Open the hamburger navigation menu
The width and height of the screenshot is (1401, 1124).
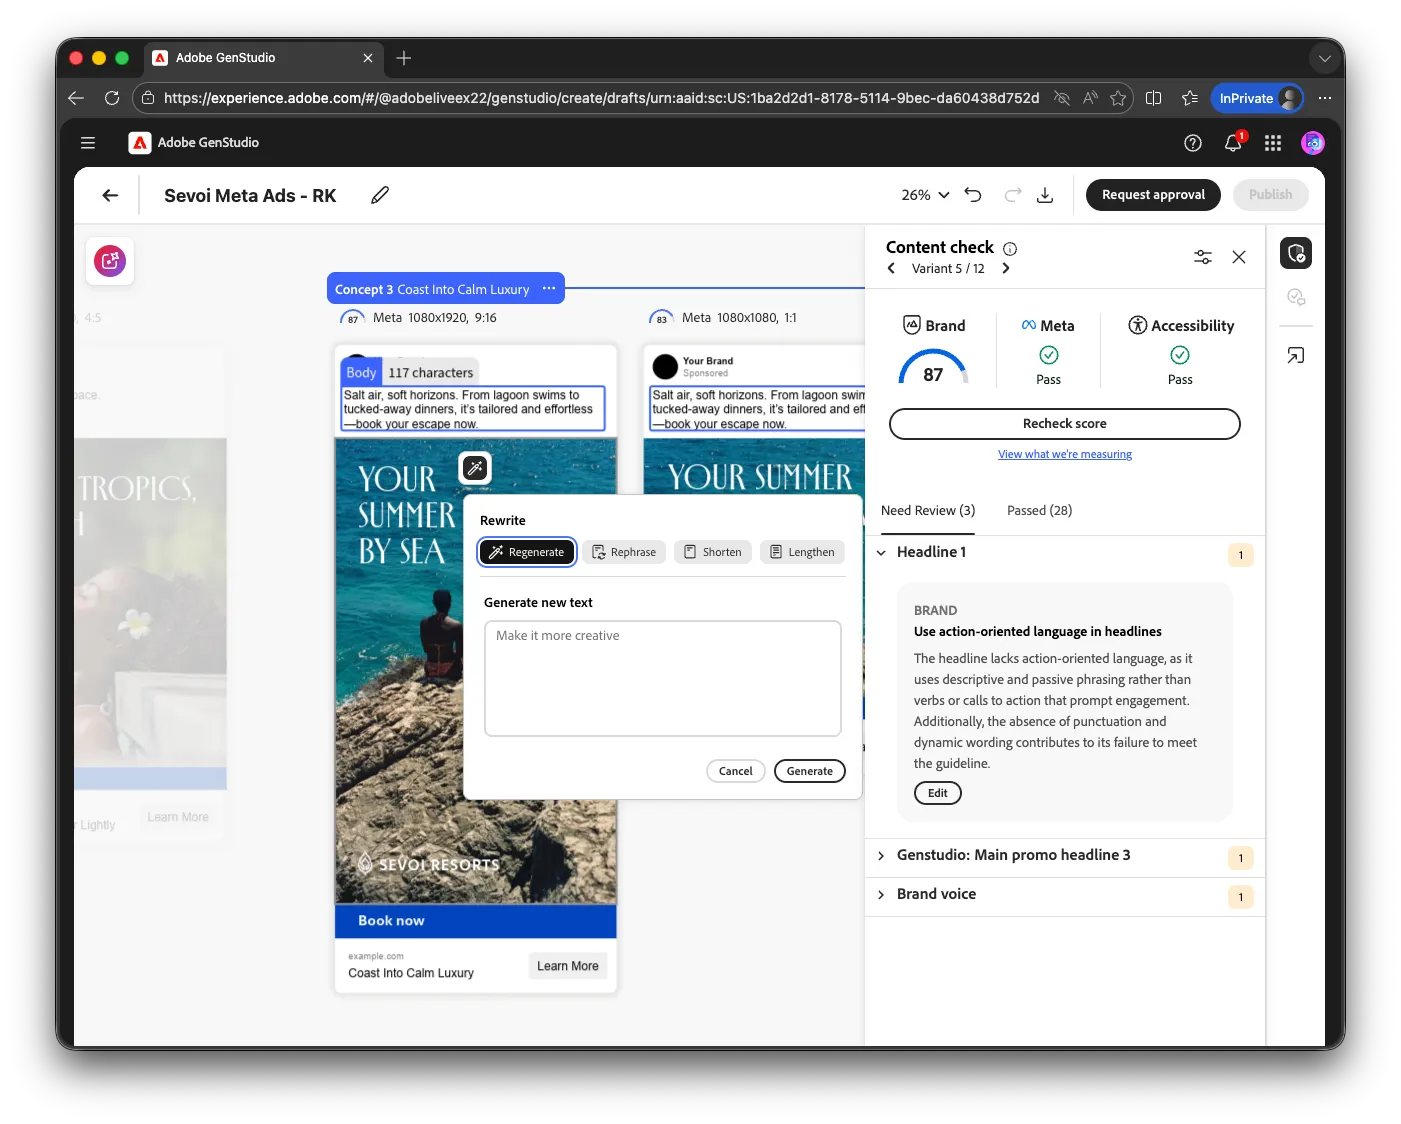point(88,143)
